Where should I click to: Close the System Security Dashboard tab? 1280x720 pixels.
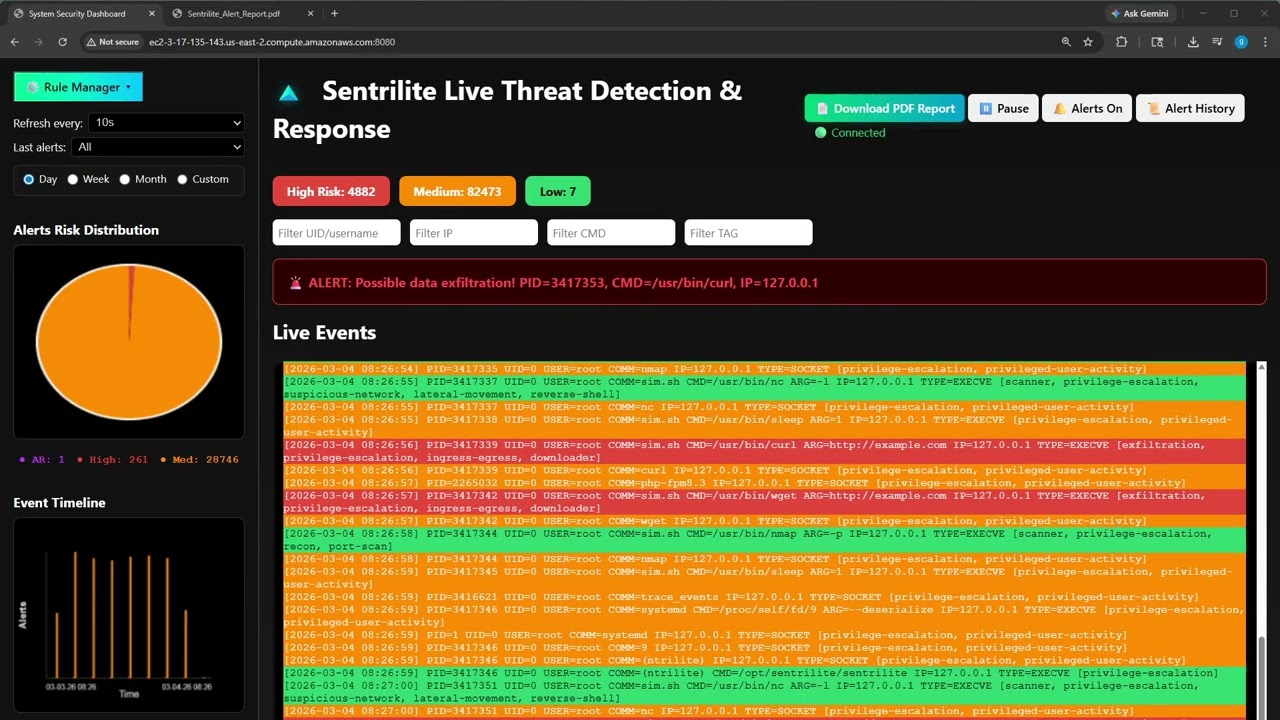152,14
